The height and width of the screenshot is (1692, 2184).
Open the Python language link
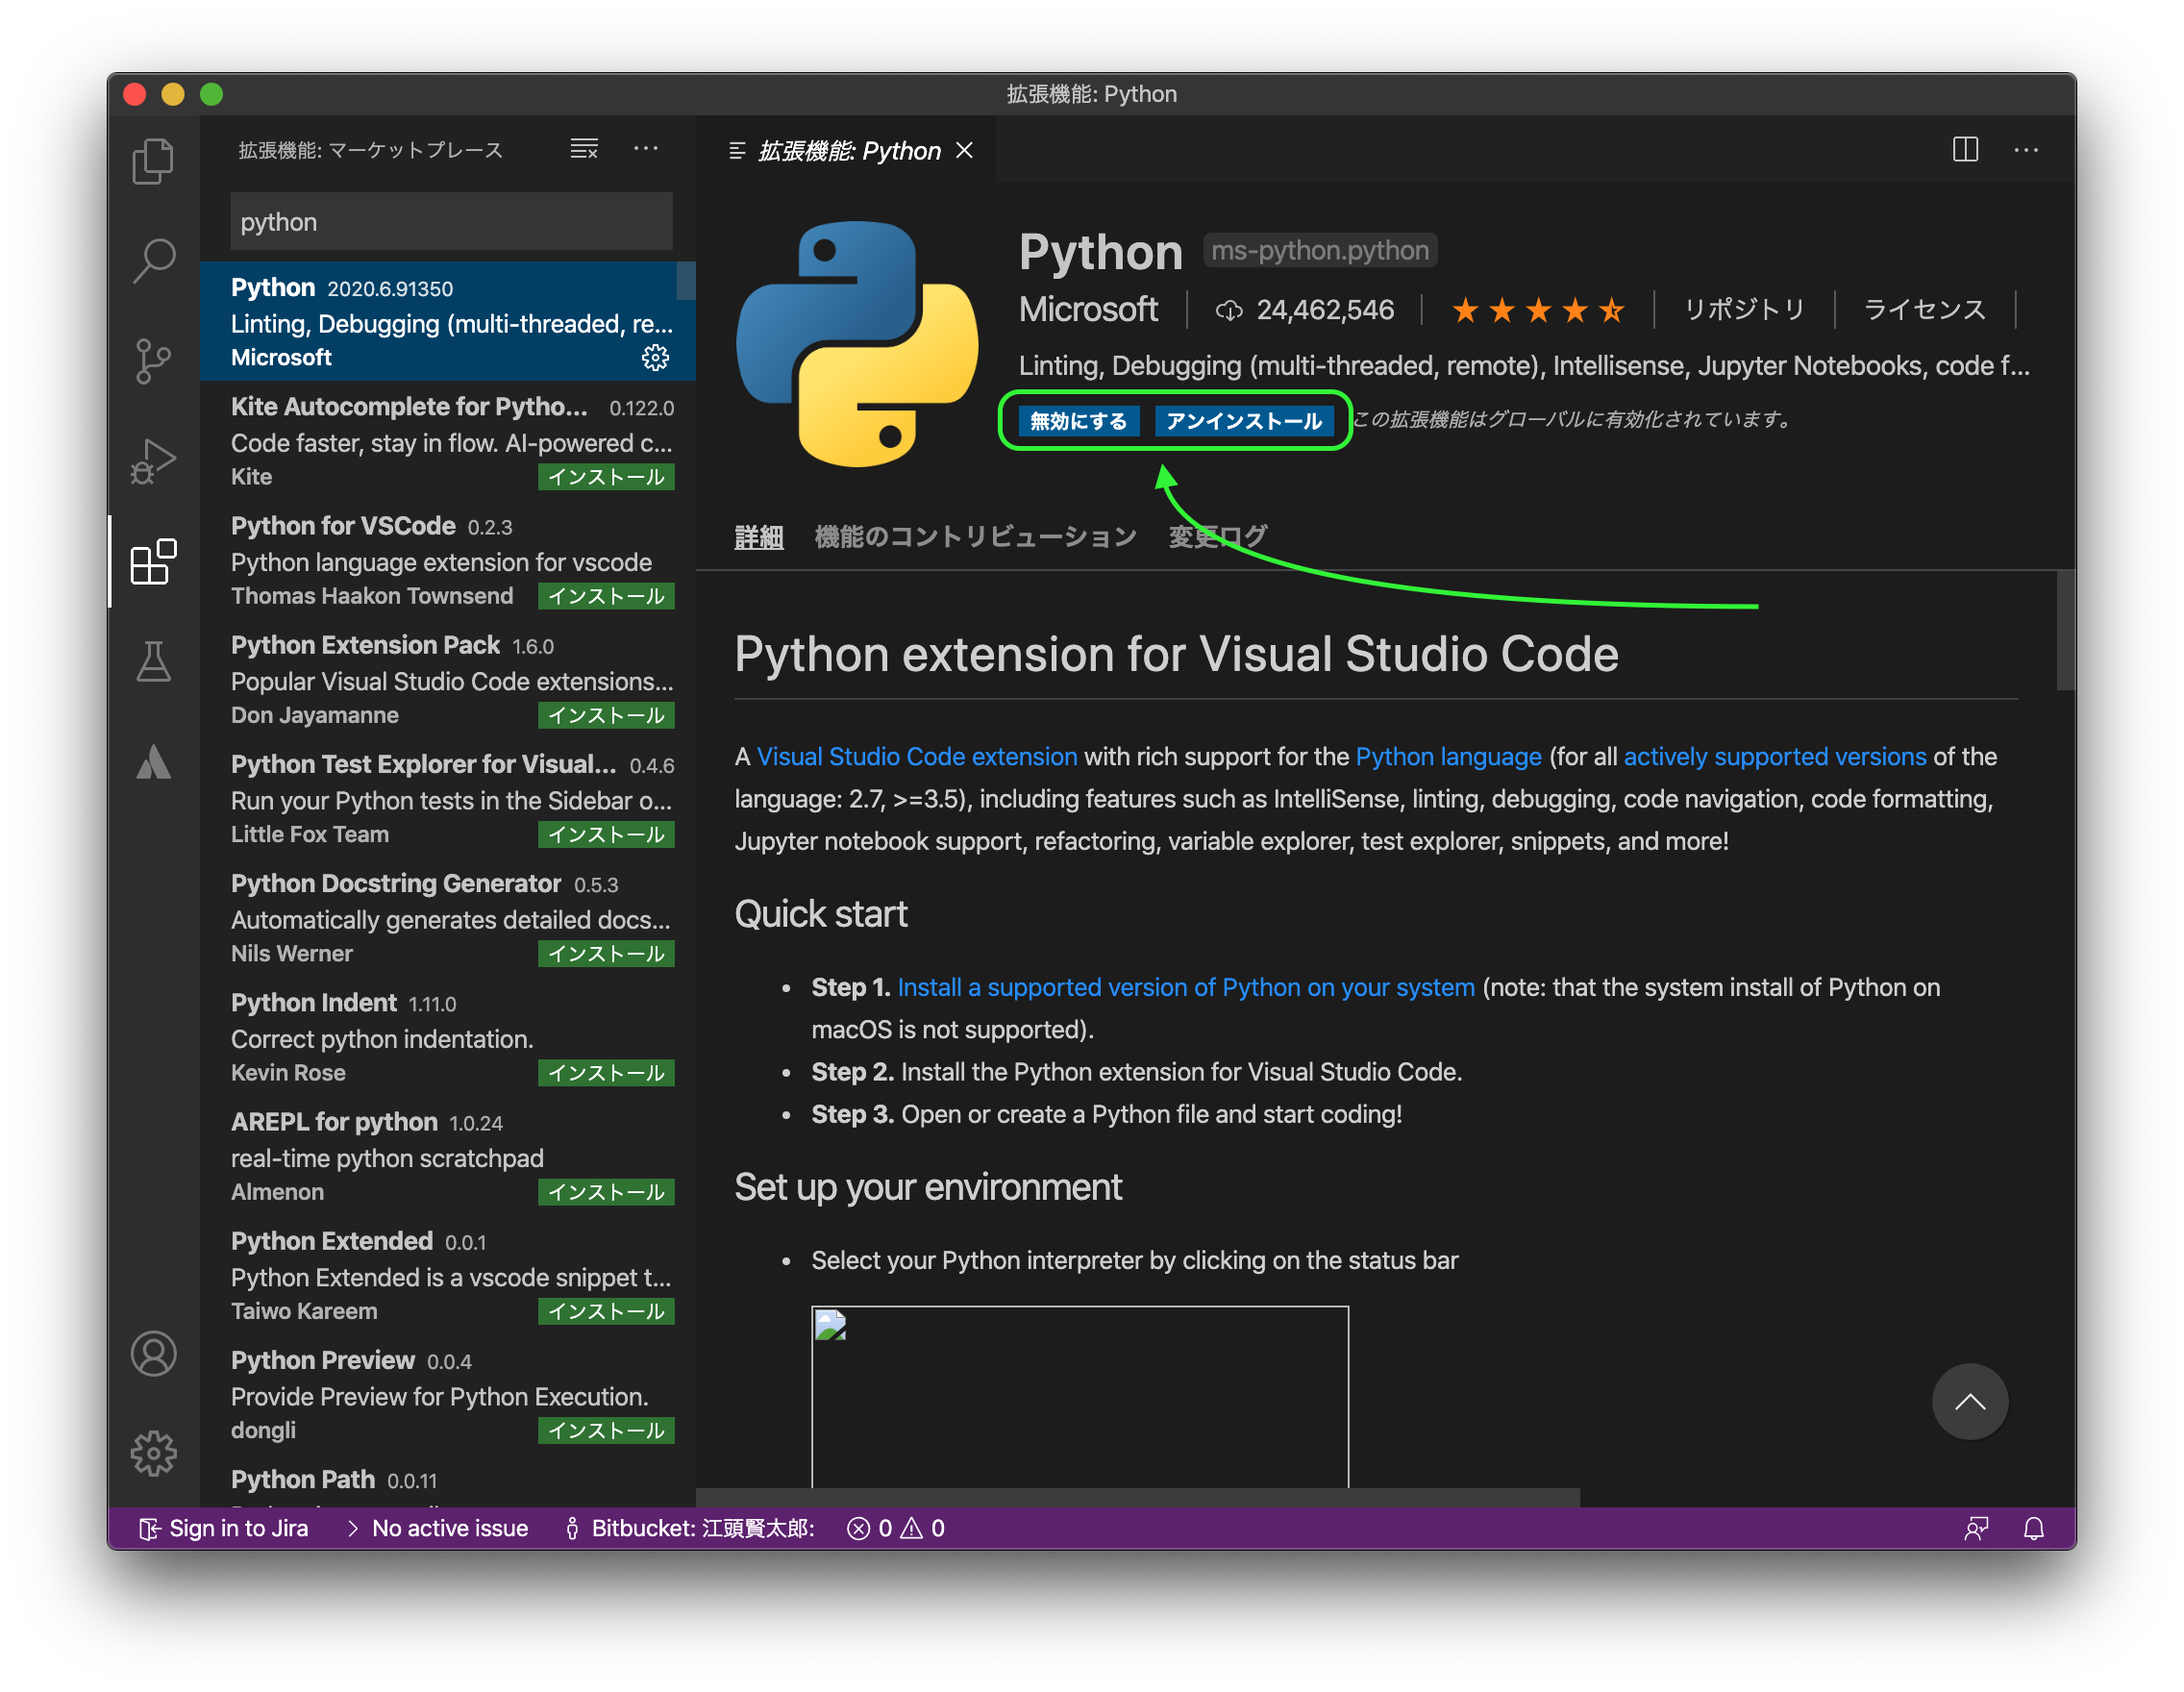pos(1448,757)
